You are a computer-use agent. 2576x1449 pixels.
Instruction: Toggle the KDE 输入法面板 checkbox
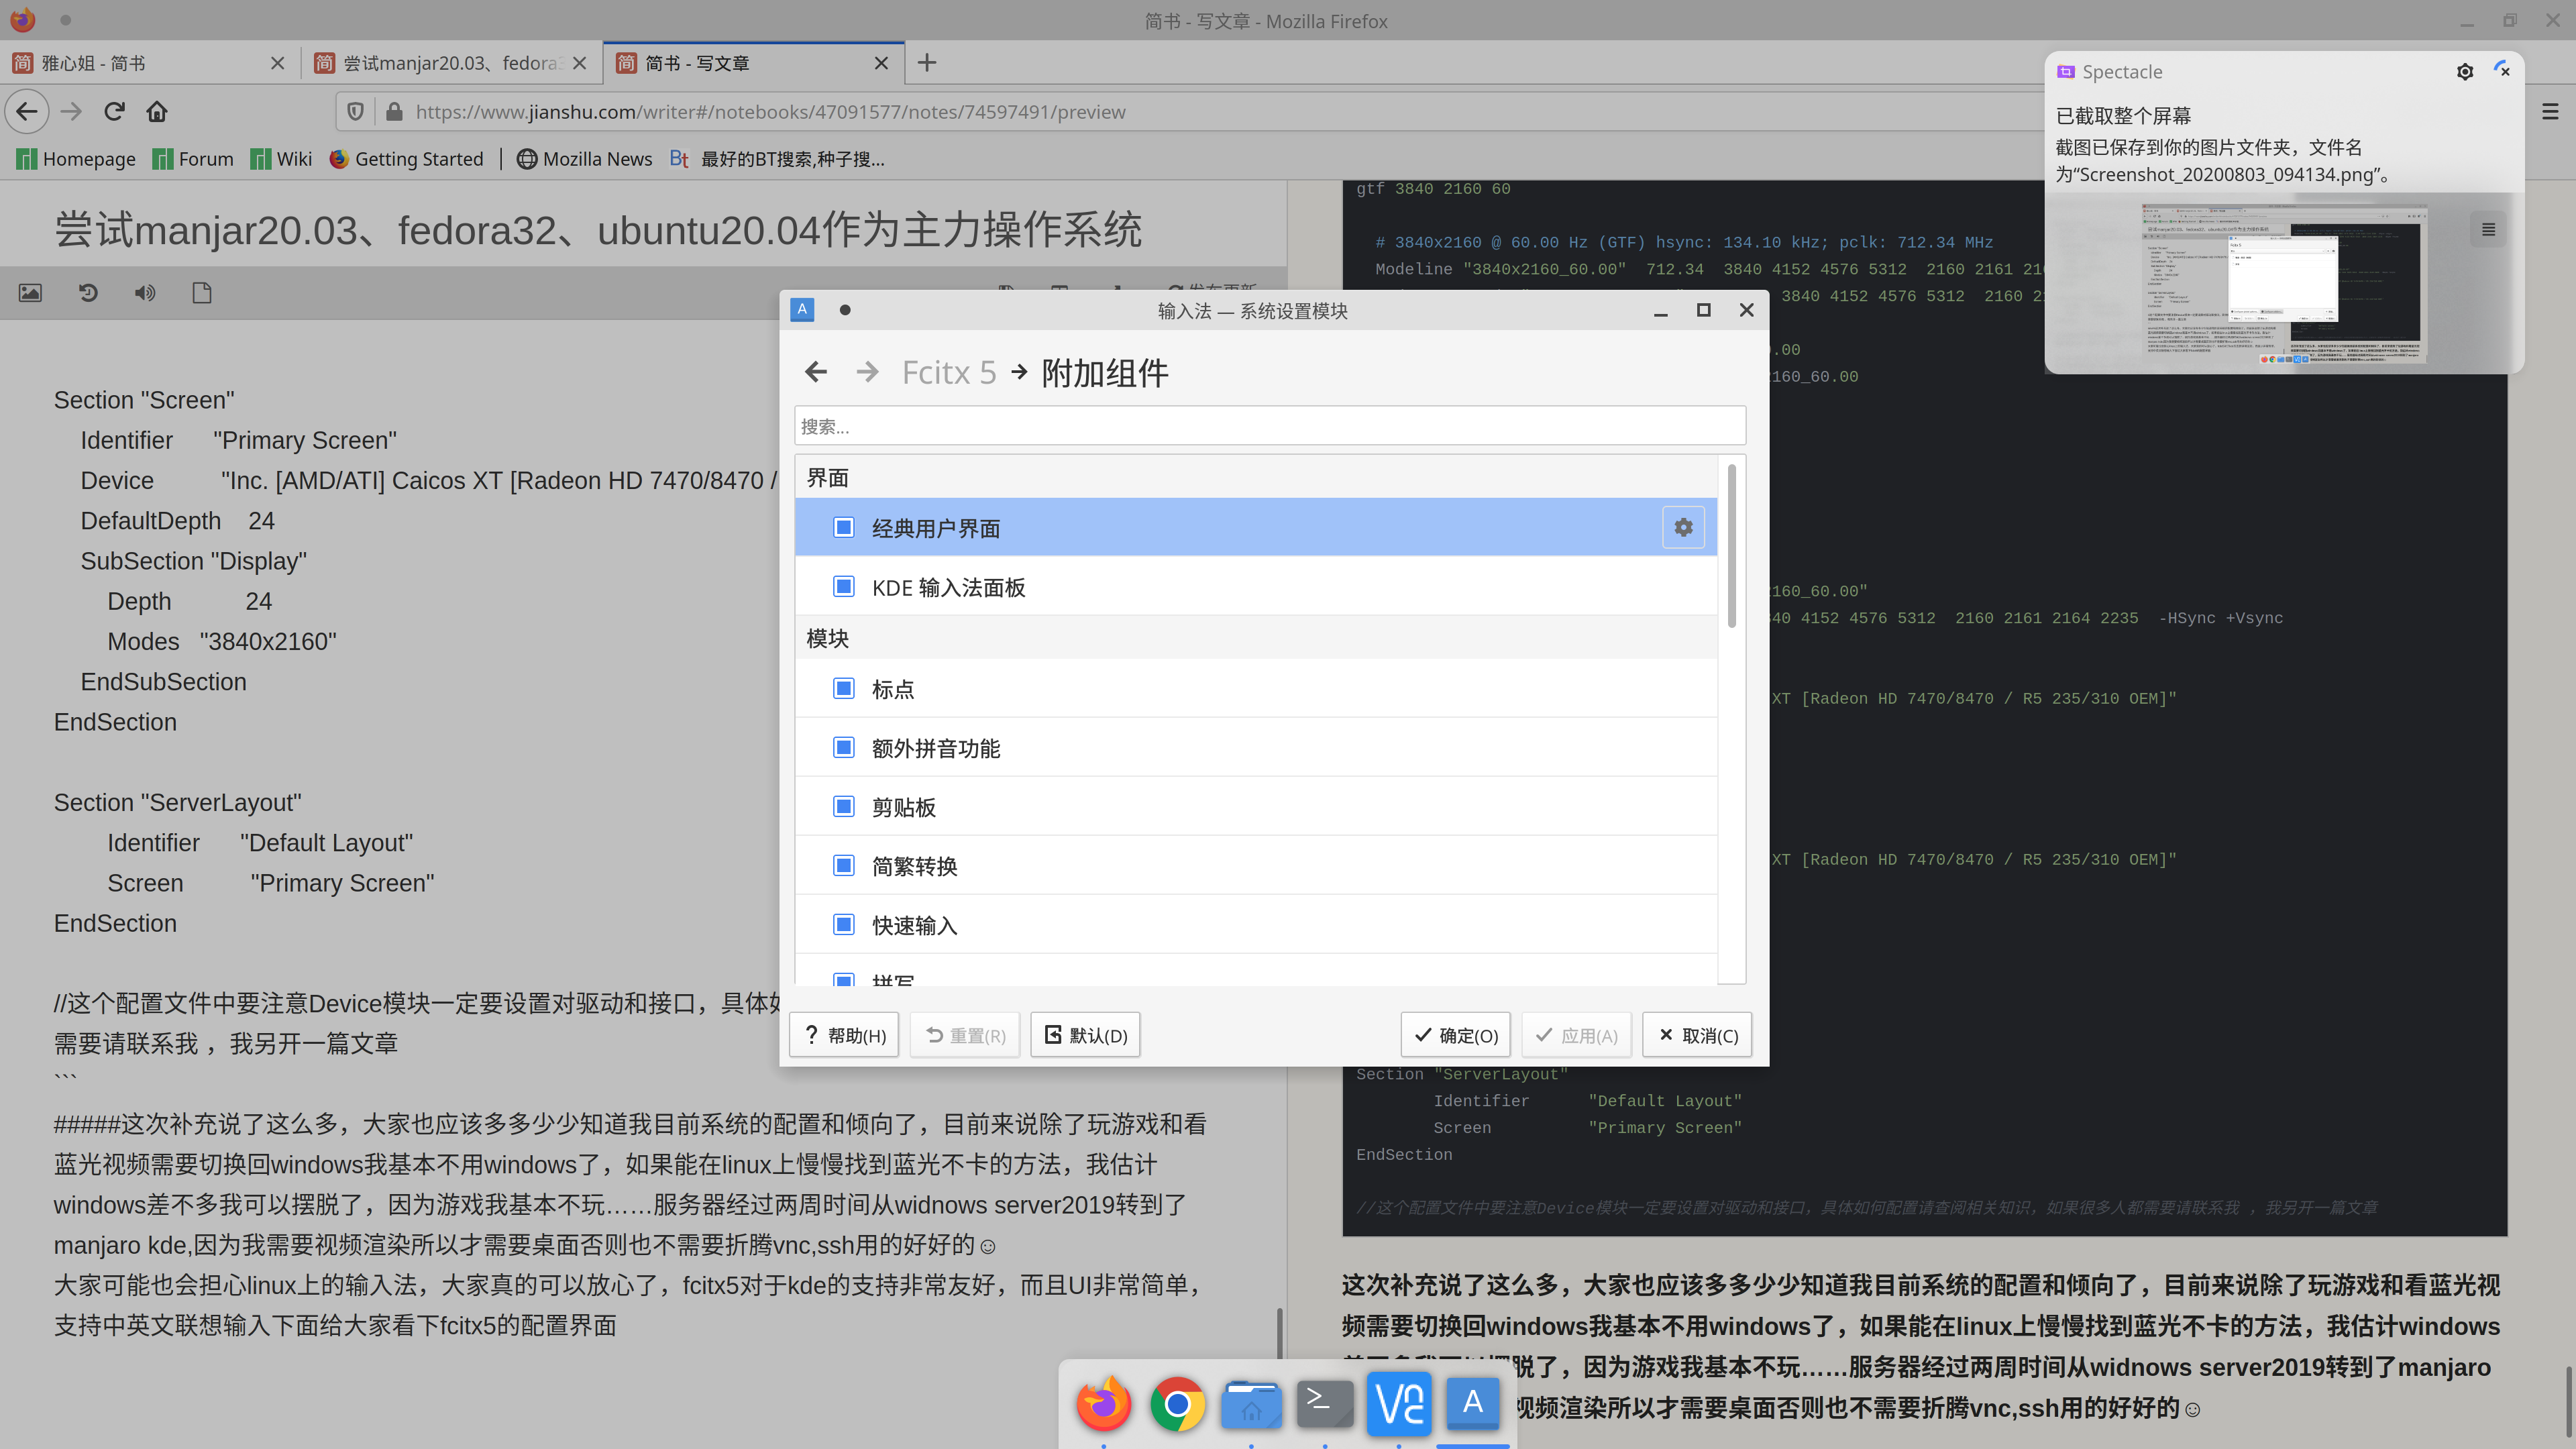[844, 587]
